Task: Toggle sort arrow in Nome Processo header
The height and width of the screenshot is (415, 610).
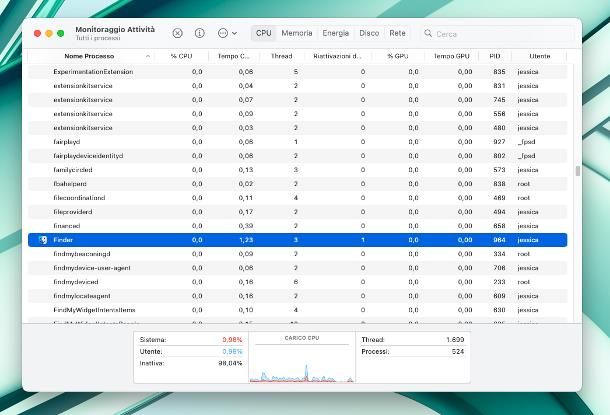Action: coord(148,56)
